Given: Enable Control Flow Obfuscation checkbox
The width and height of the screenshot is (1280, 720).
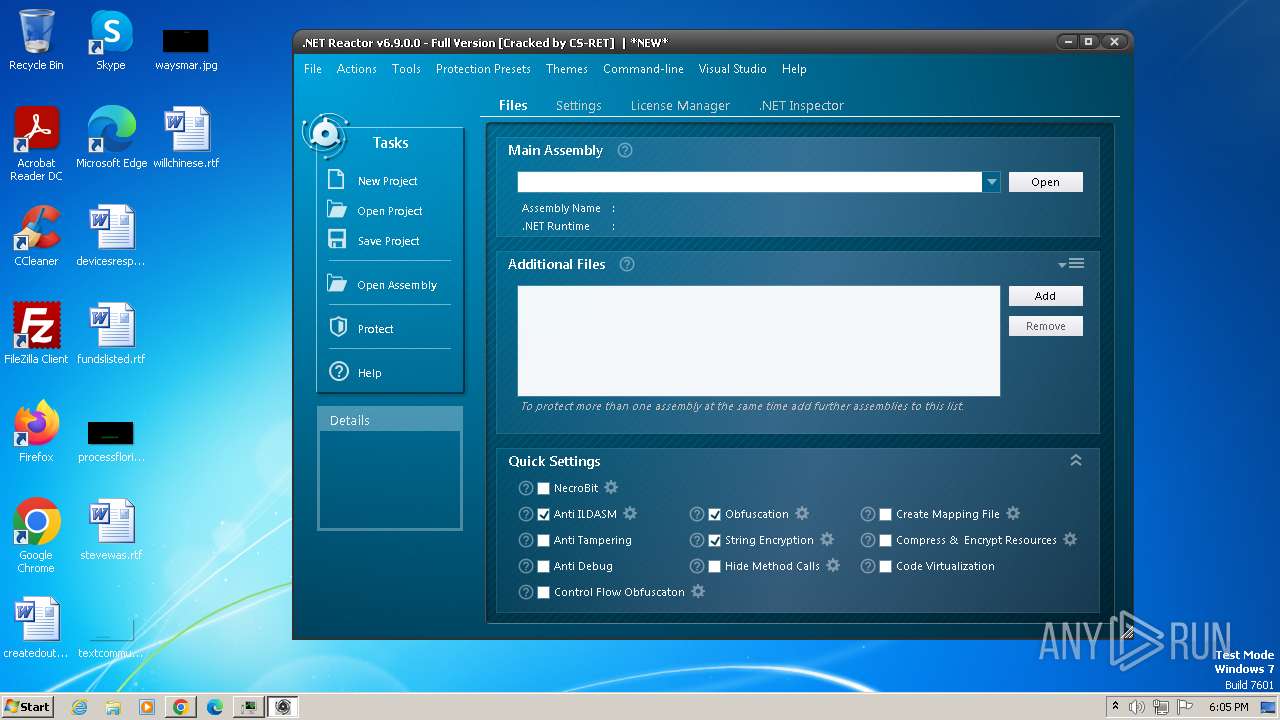Looking at the screenshot, I should point(544,592).
